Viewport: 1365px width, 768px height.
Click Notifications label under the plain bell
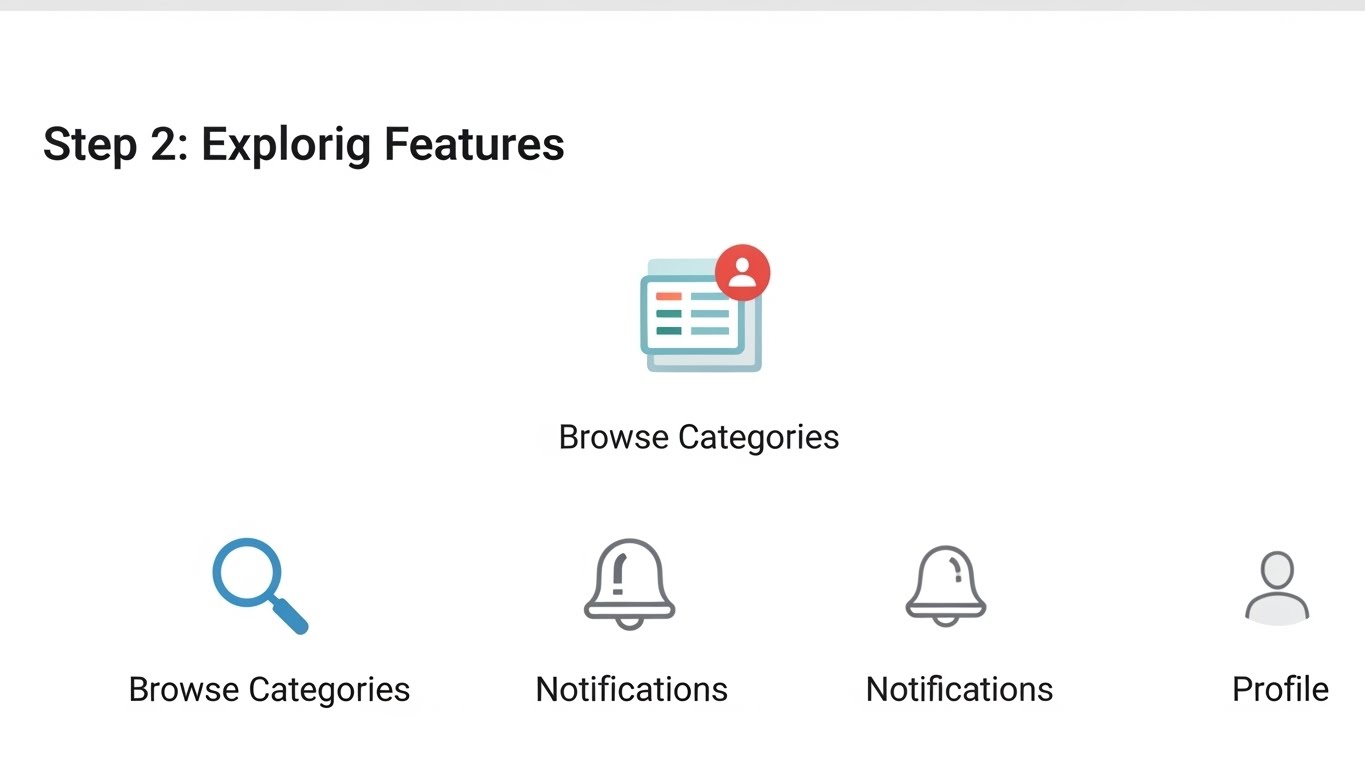(959, 690)
